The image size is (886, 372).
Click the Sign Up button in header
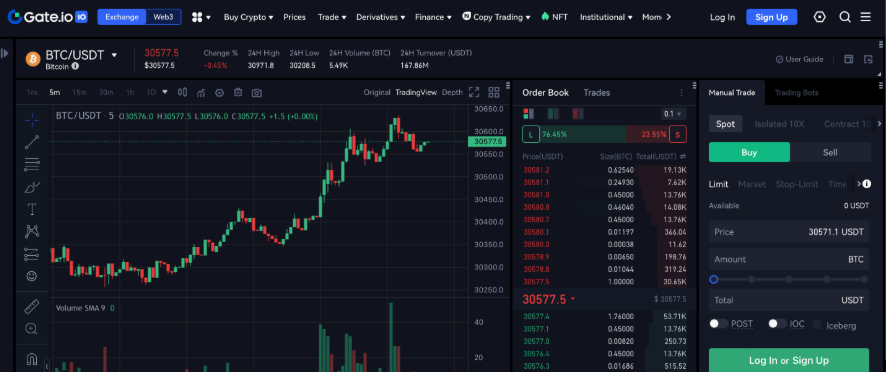tap(771, 17)
